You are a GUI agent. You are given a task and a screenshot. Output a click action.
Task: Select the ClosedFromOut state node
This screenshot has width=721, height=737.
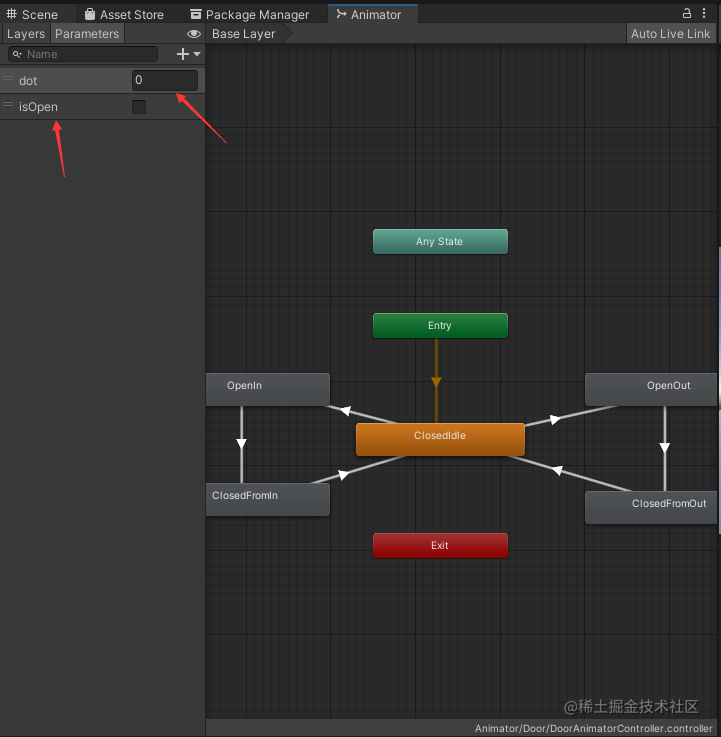[651, 507]
